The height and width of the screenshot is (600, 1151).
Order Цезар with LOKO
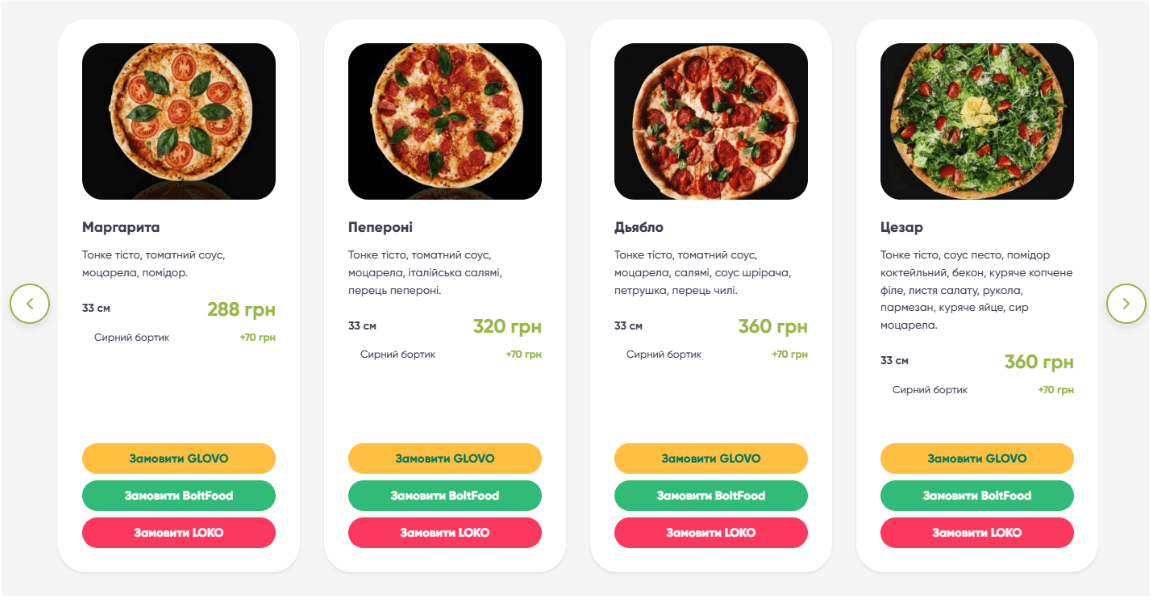pos(976,532)
